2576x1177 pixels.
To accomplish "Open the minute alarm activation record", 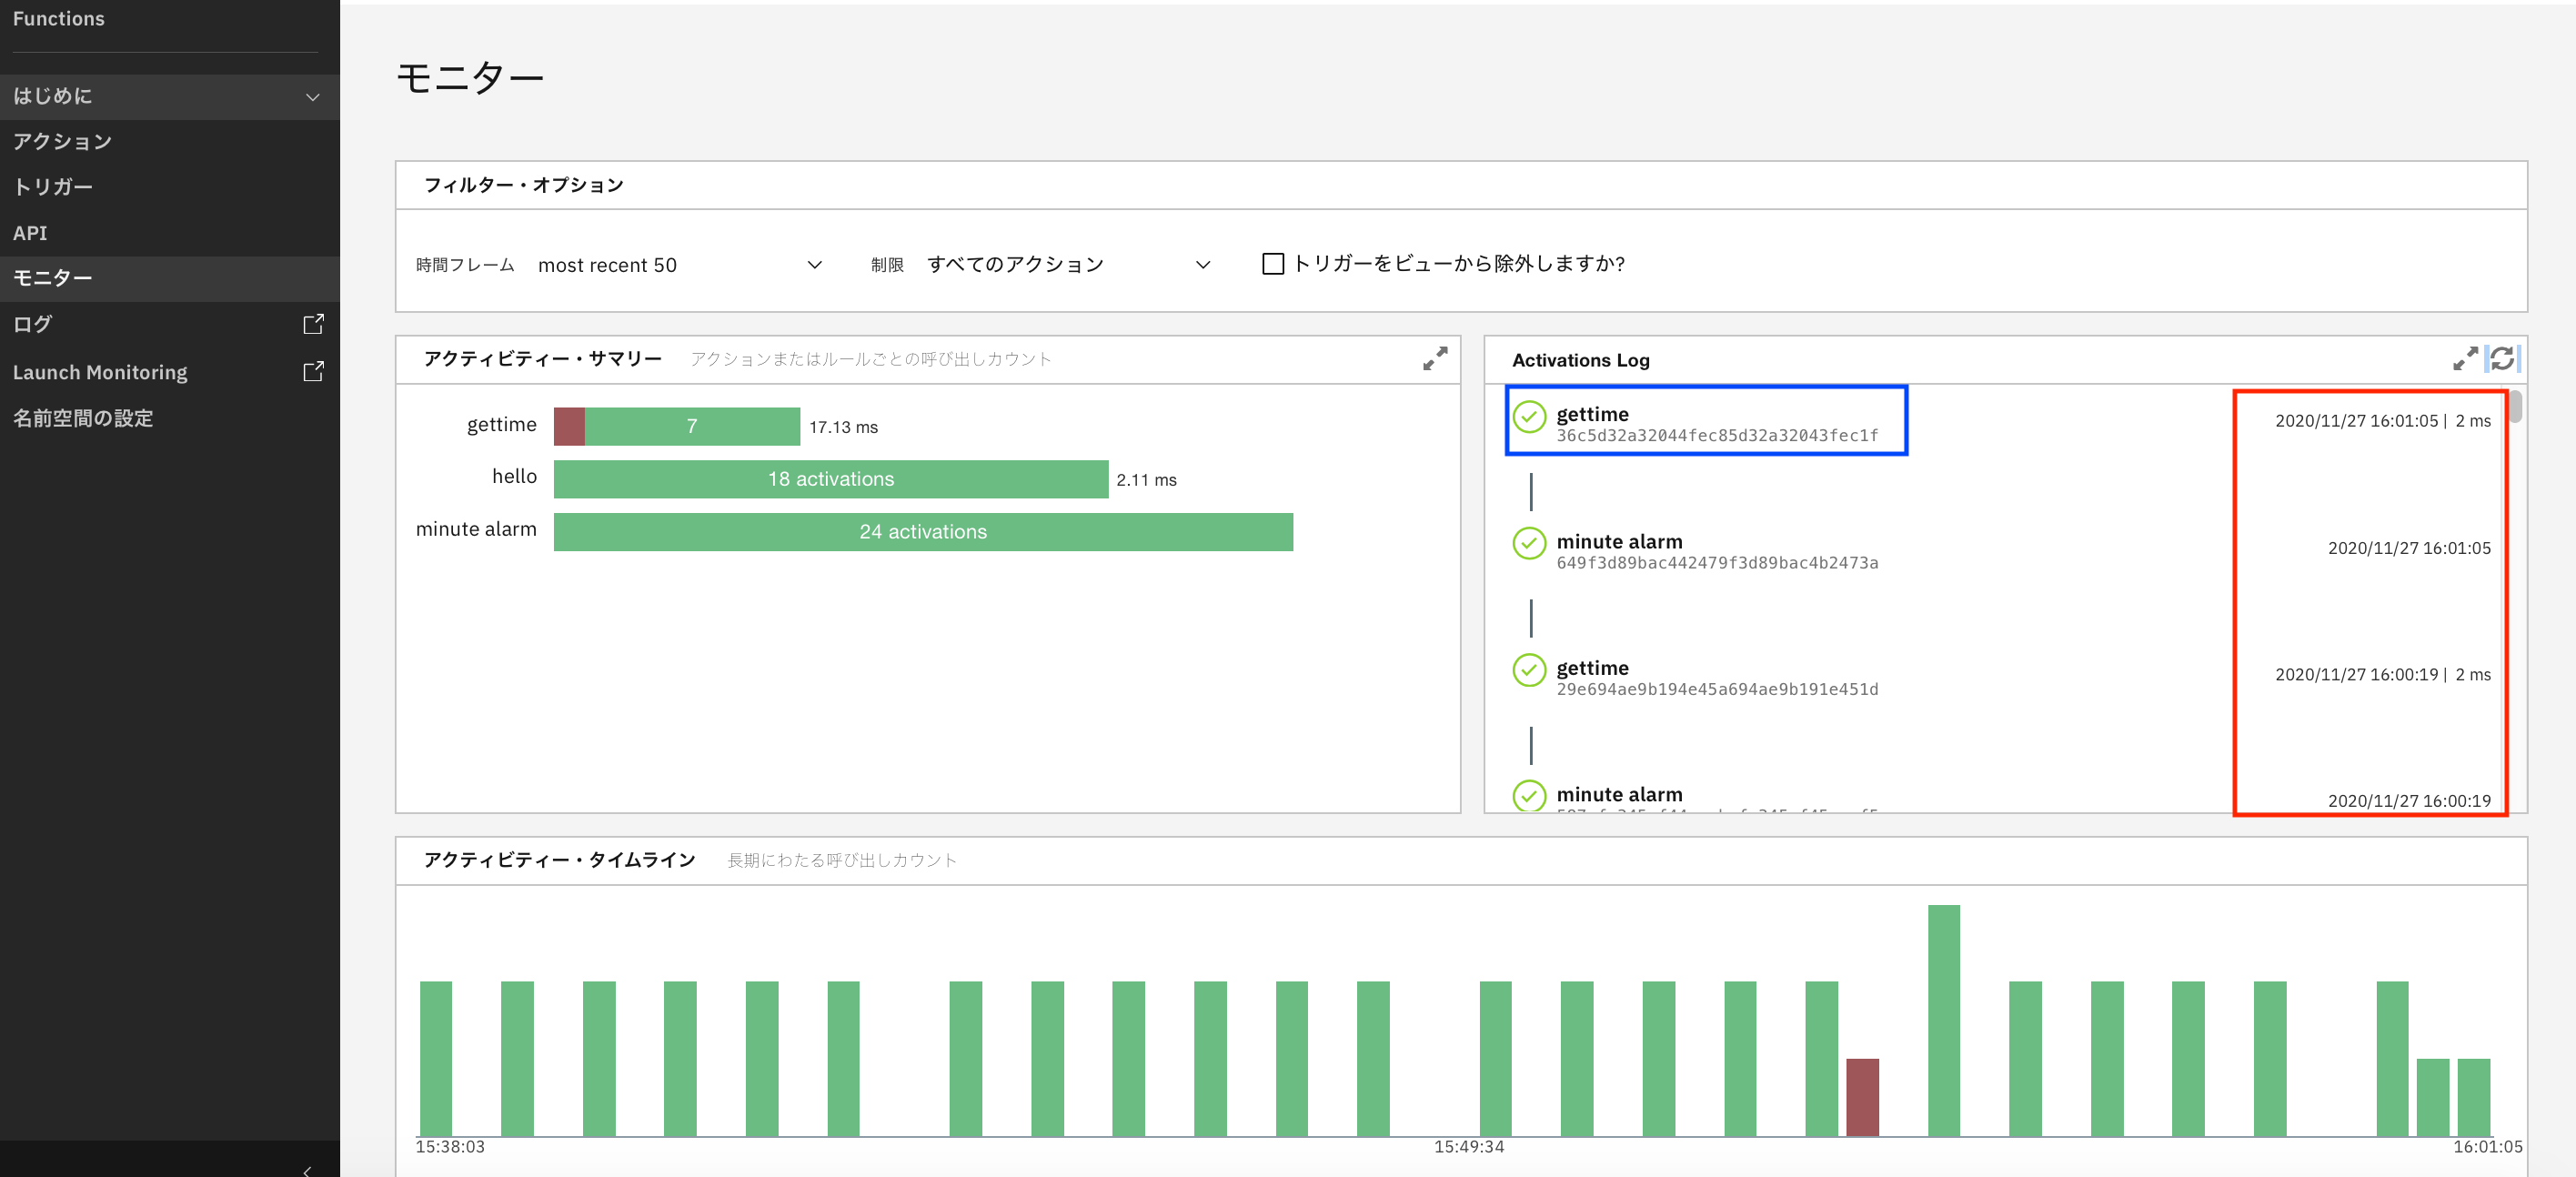I will coord(1619,550).
